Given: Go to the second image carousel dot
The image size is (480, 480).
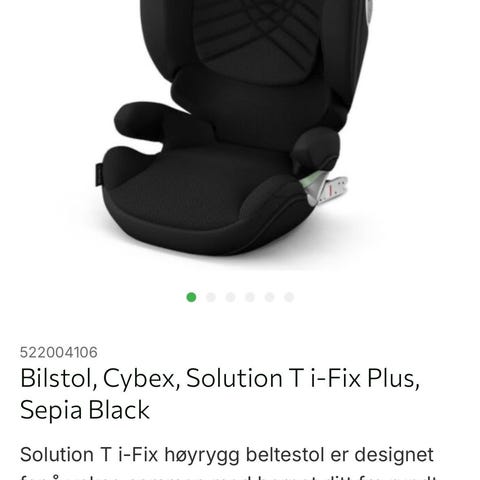Looking at the screenshot, I should coord(211,297).
